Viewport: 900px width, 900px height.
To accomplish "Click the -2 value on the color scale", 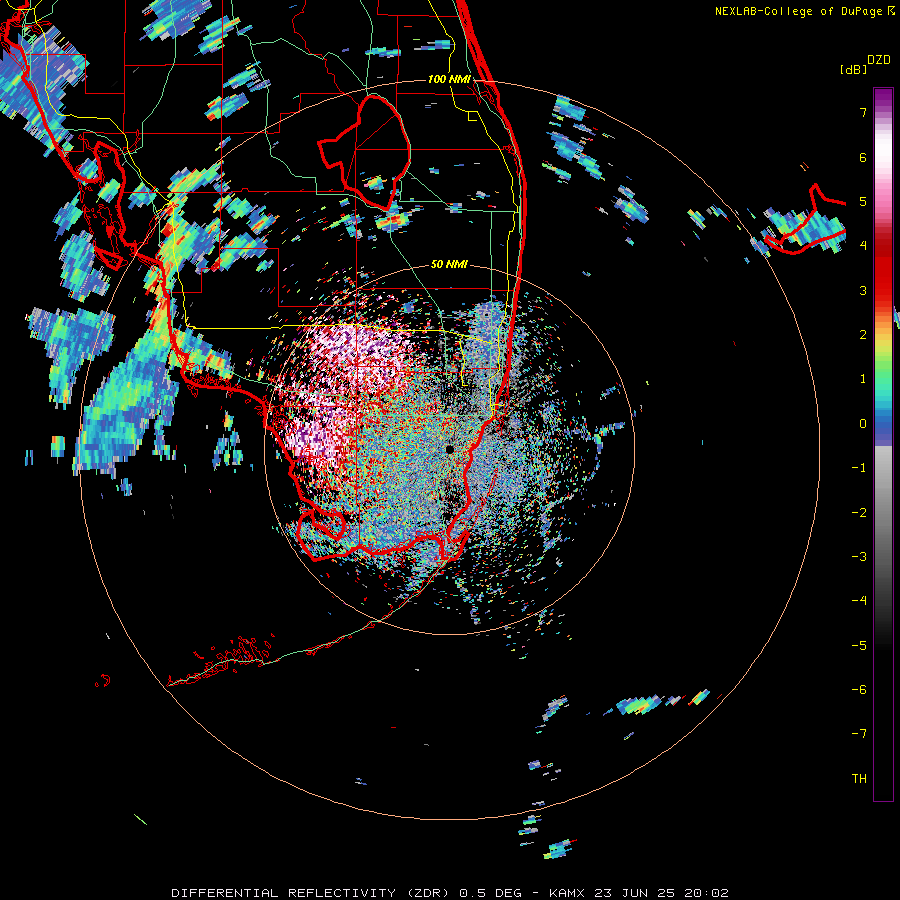I will point(859,513).
